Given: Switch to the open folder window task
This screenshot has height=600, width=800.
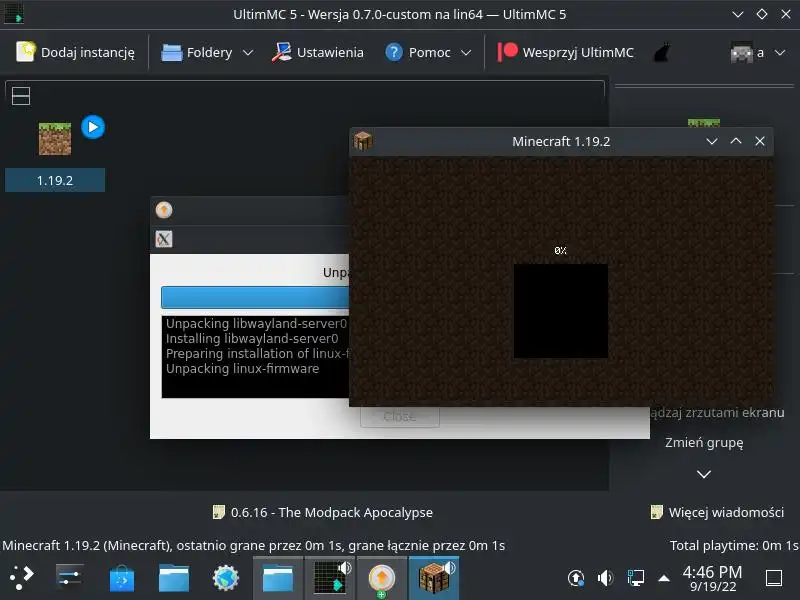Looking at the screenshot, I should (278, 578).
